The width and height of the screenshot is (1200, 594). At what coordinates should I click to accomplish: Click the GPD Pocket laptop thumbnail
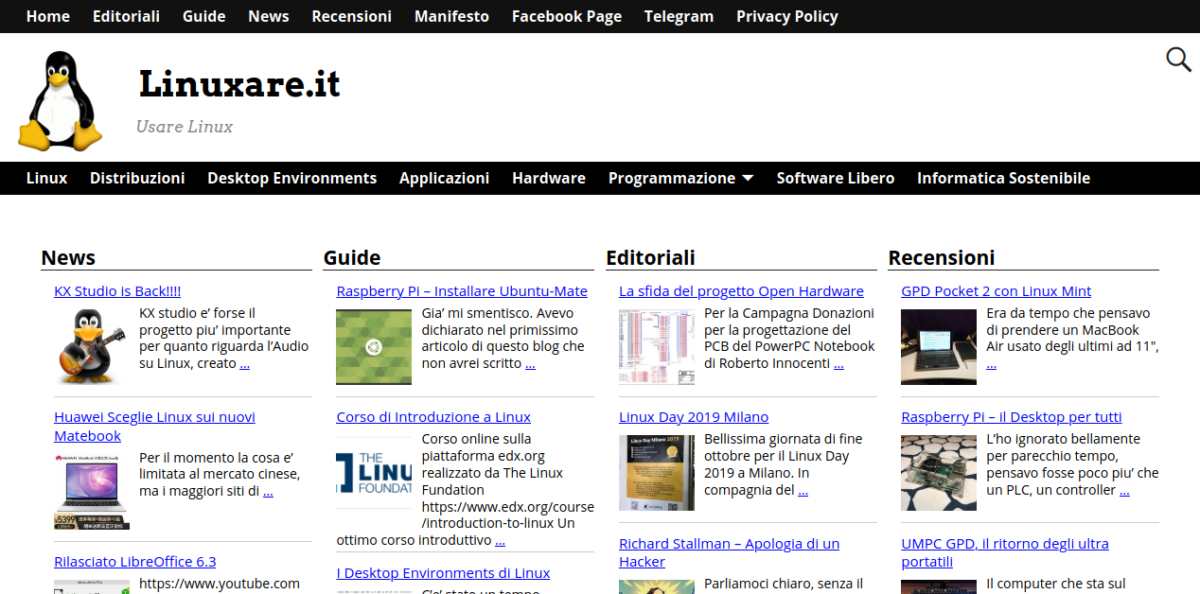click(x=939, y=346)
